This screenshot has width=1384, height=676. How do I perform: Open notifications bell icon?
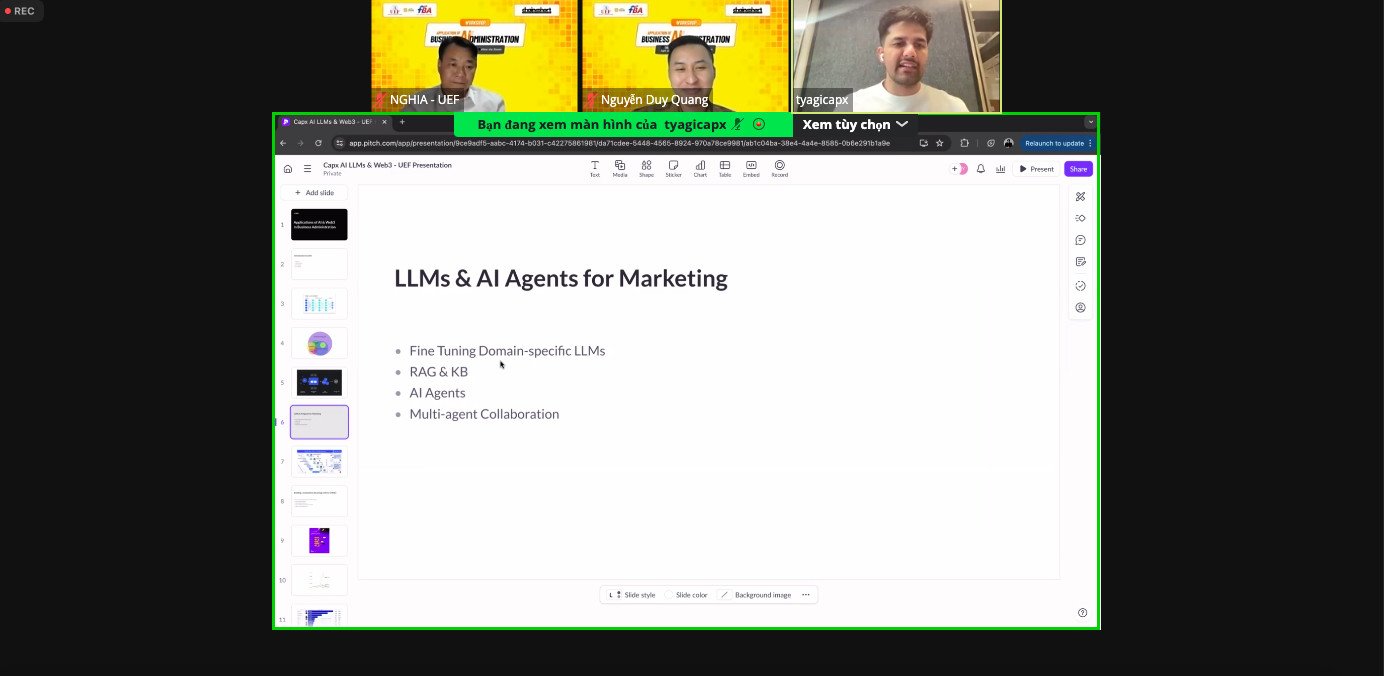pos(981,169)
